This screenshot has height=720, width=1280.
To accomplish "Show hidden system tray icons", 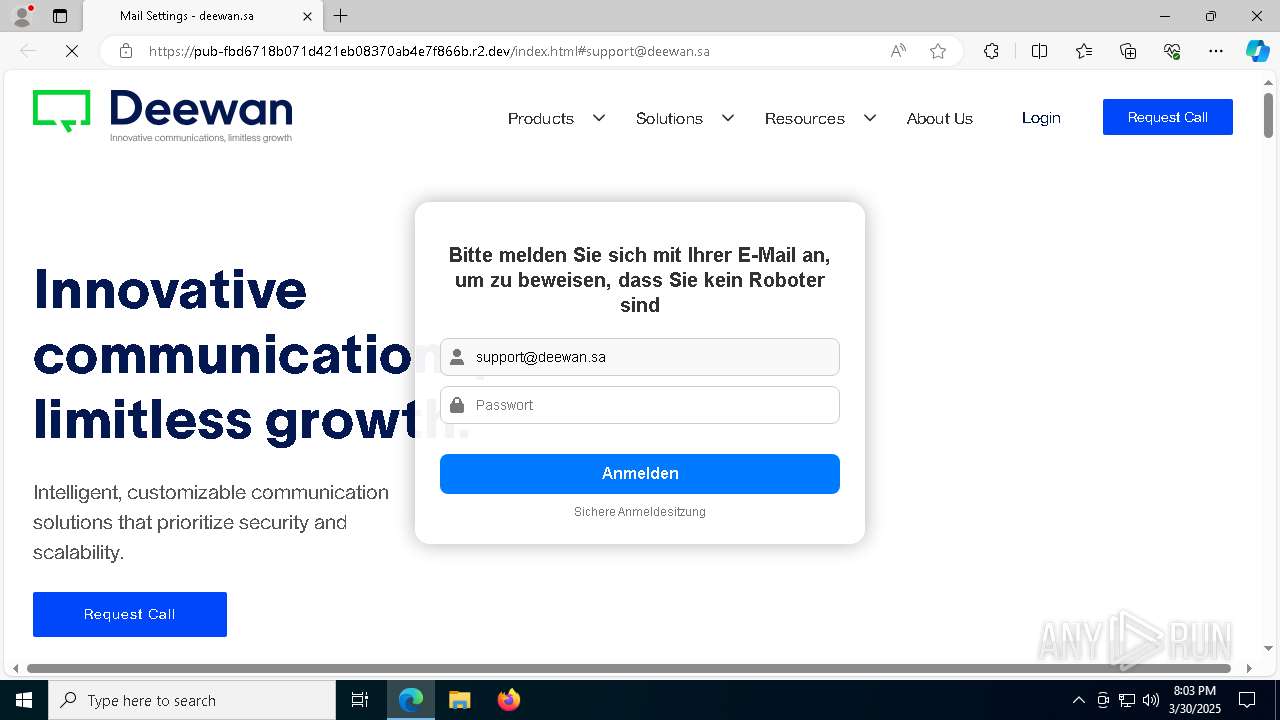I will pyautogui.click(x=1078, y=700).
